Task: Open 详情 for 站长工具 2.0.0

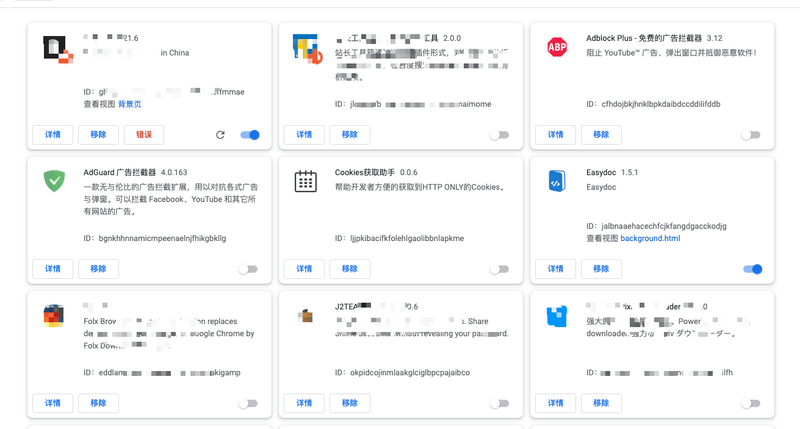Action: point(304,135)
